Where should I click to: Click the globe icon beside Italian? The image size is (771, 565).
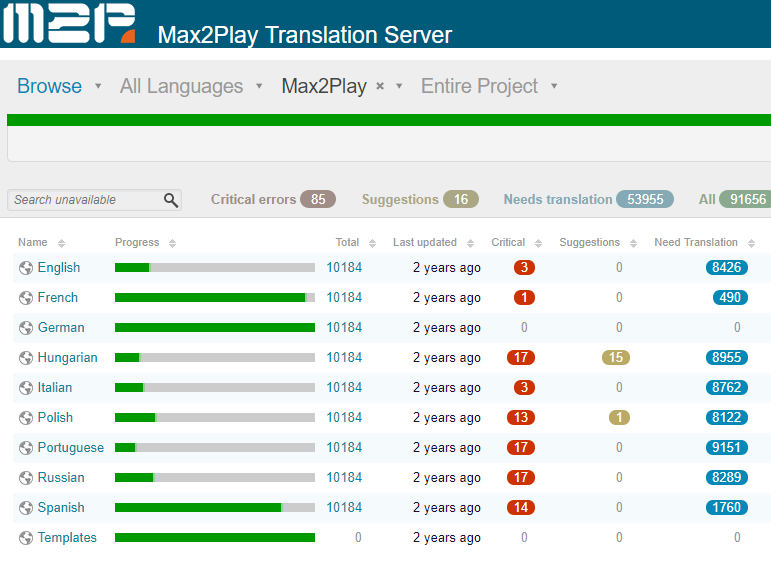click(x=26, y=388)
